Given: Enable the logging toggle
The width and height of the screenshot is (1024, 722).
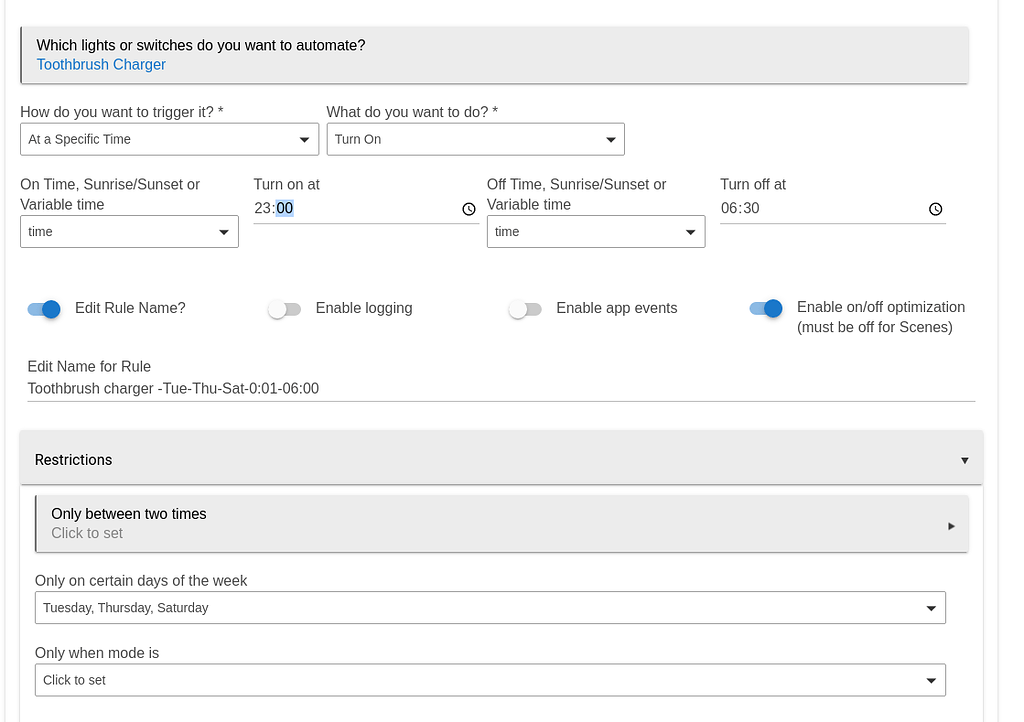Looking at the screenshot, I should click(284, 310).
